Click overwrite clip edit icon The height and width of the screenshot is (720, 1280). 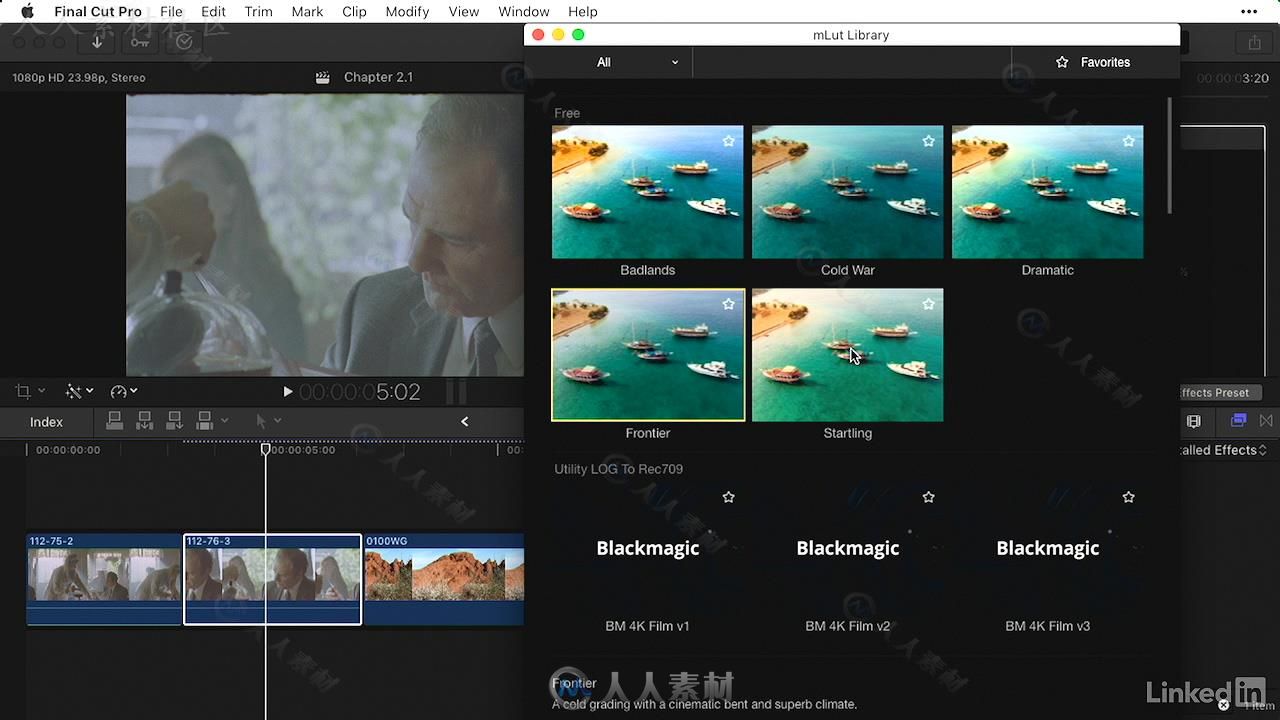(205, 421)
